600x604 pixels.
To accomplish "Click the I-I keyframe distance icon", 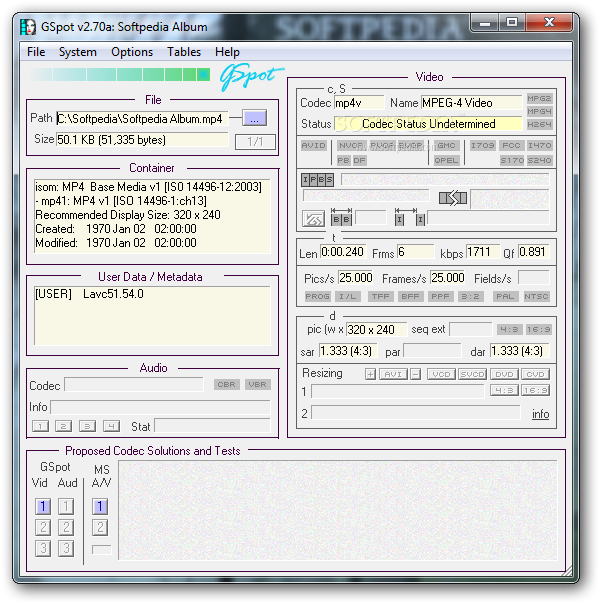I will pyautogui.click(x=409, y=217).
